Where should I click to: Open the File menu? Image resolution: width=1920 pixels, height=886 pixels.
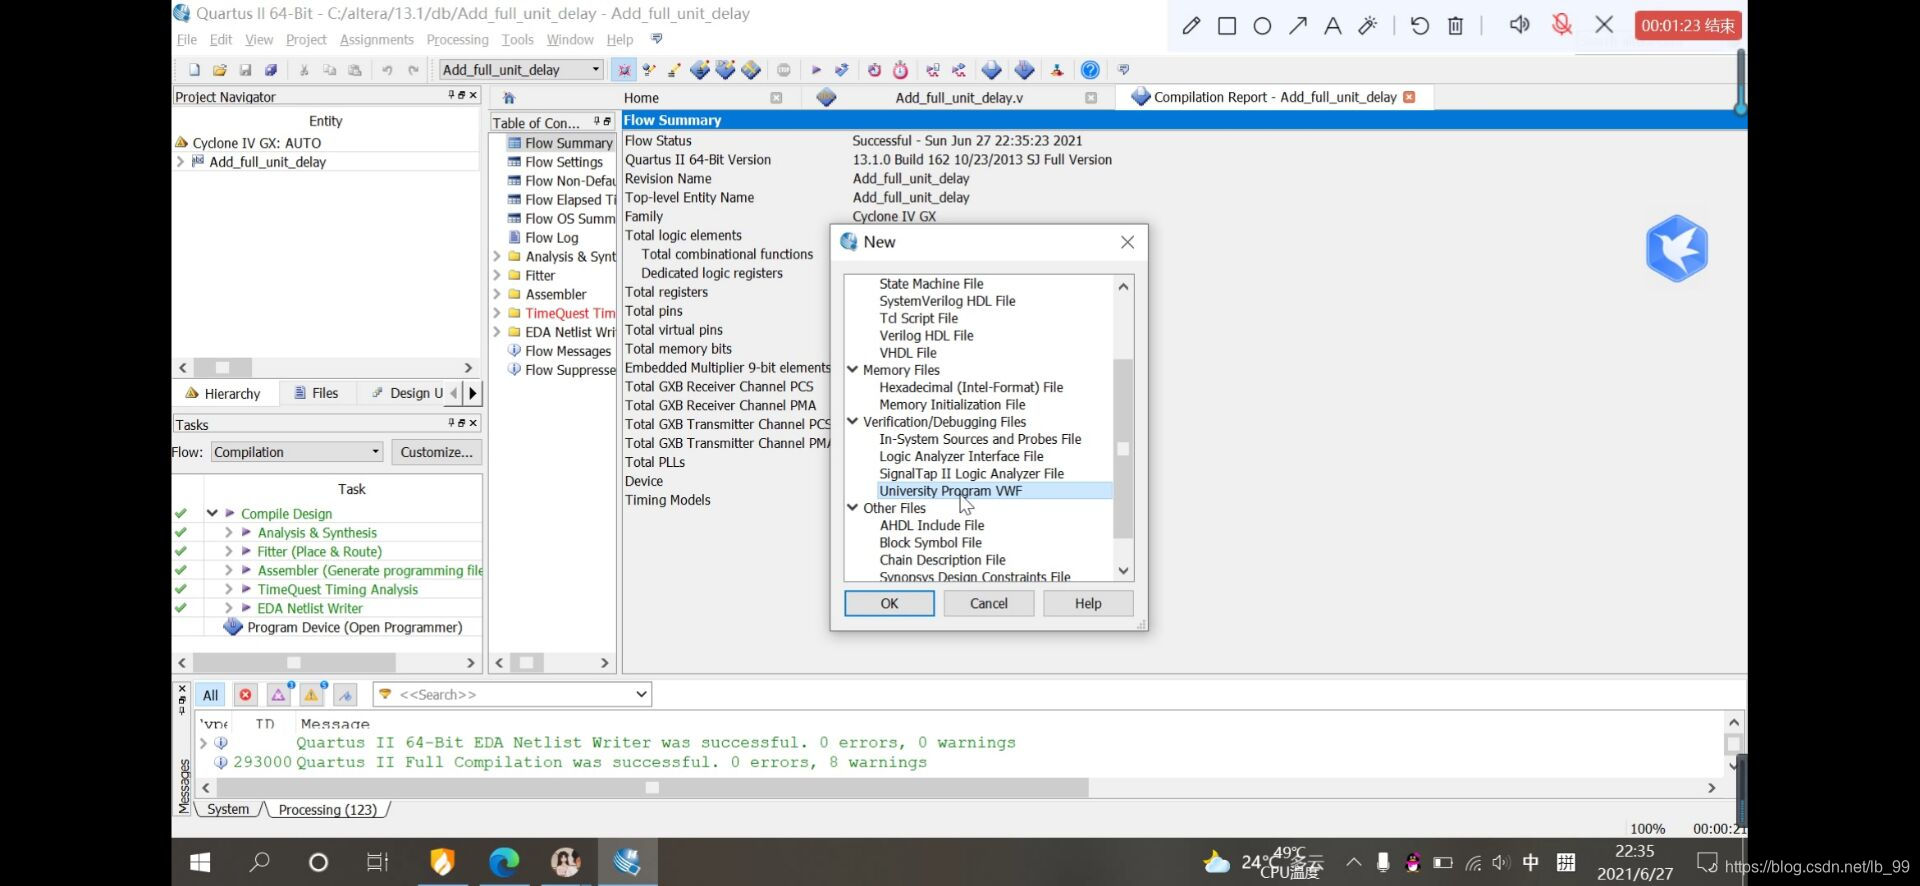point(187,40)
